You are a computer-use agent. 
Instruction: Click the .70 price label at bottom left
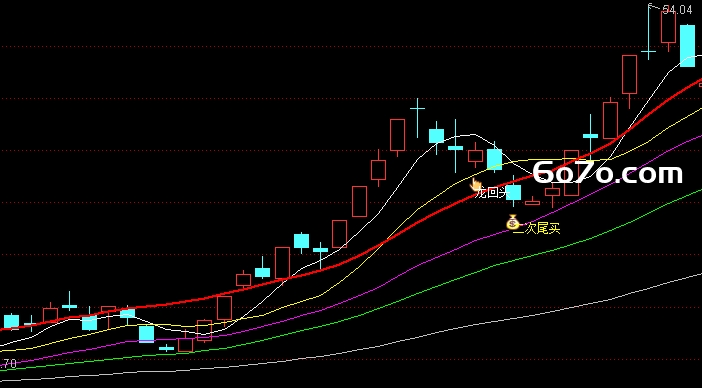tap(9, 364)
